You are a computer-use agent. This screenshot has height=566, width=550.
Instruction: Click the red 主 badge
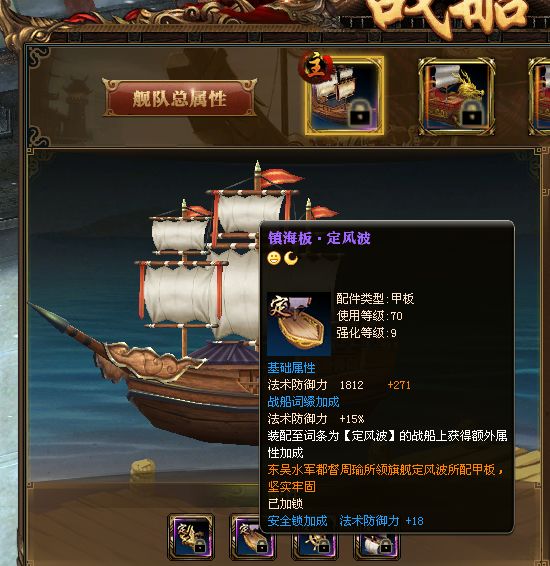[315, 67]
